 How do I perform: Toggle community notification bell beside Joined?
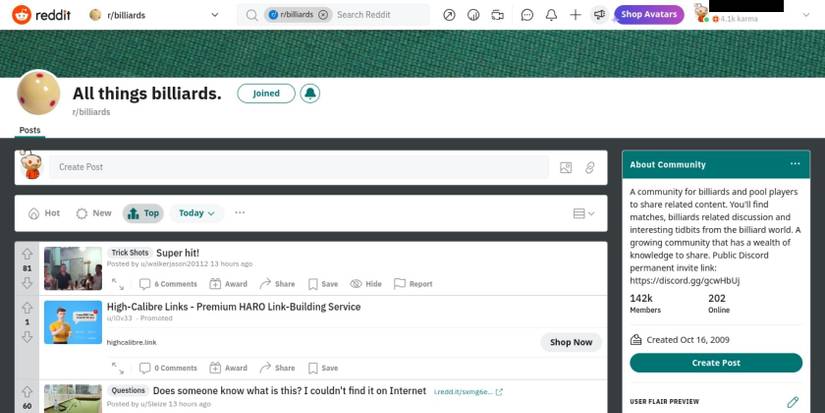pos(310,93)
